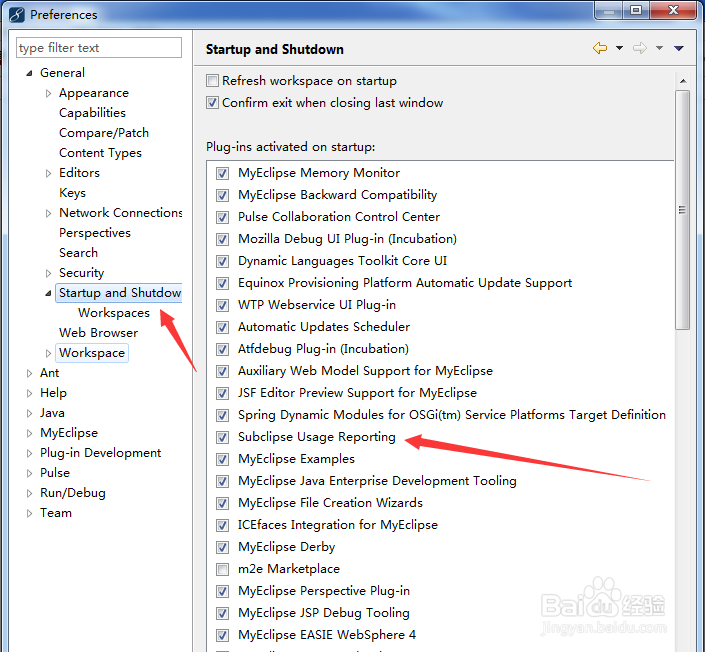Expand the Appearance tree node
Screen dimensions: 705x652
tap(48, 93)
